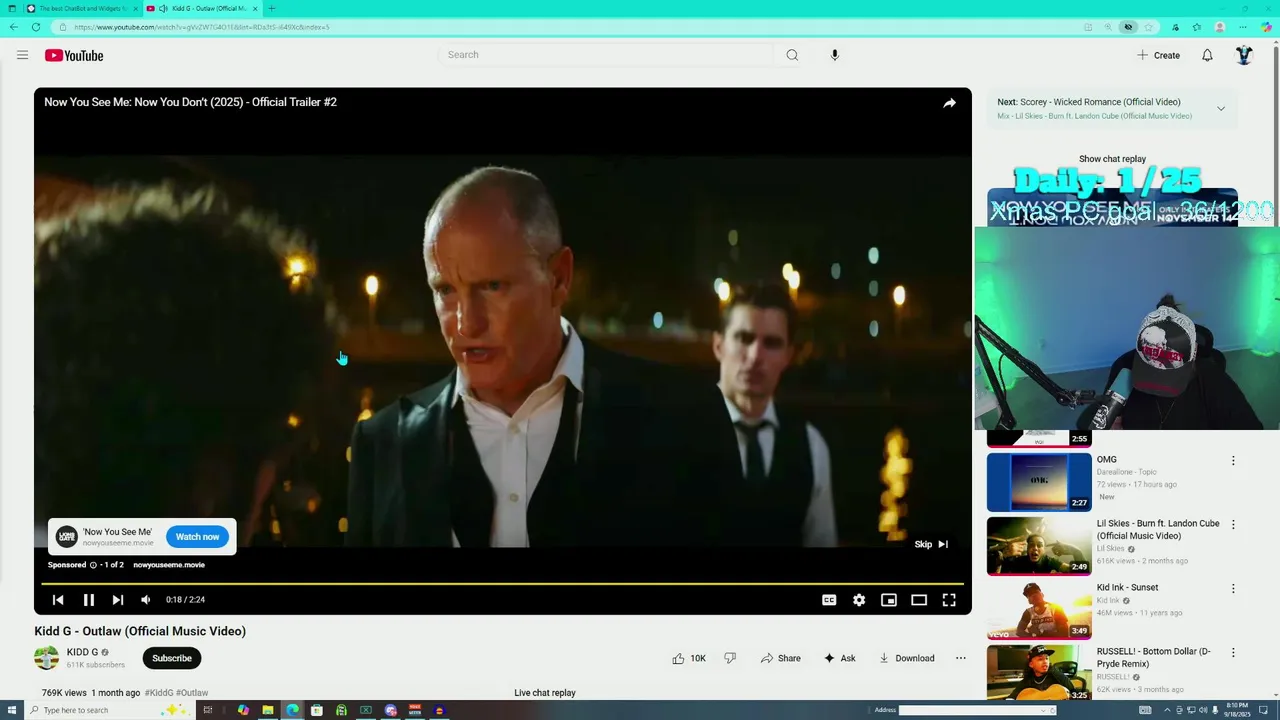Like the video with 10K likes
Screen dimensions: 1280x720
[x=689, y=658]
